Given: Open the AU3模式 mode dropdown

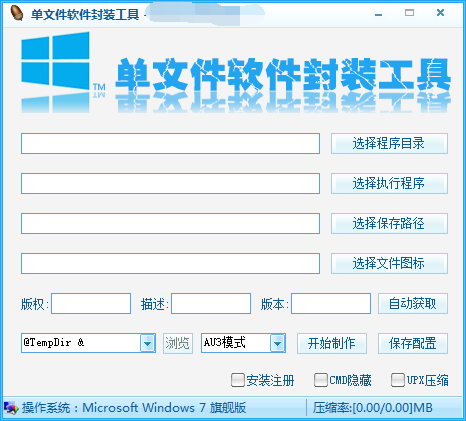Looking at the screenshot, I should [x=277, y=343].
